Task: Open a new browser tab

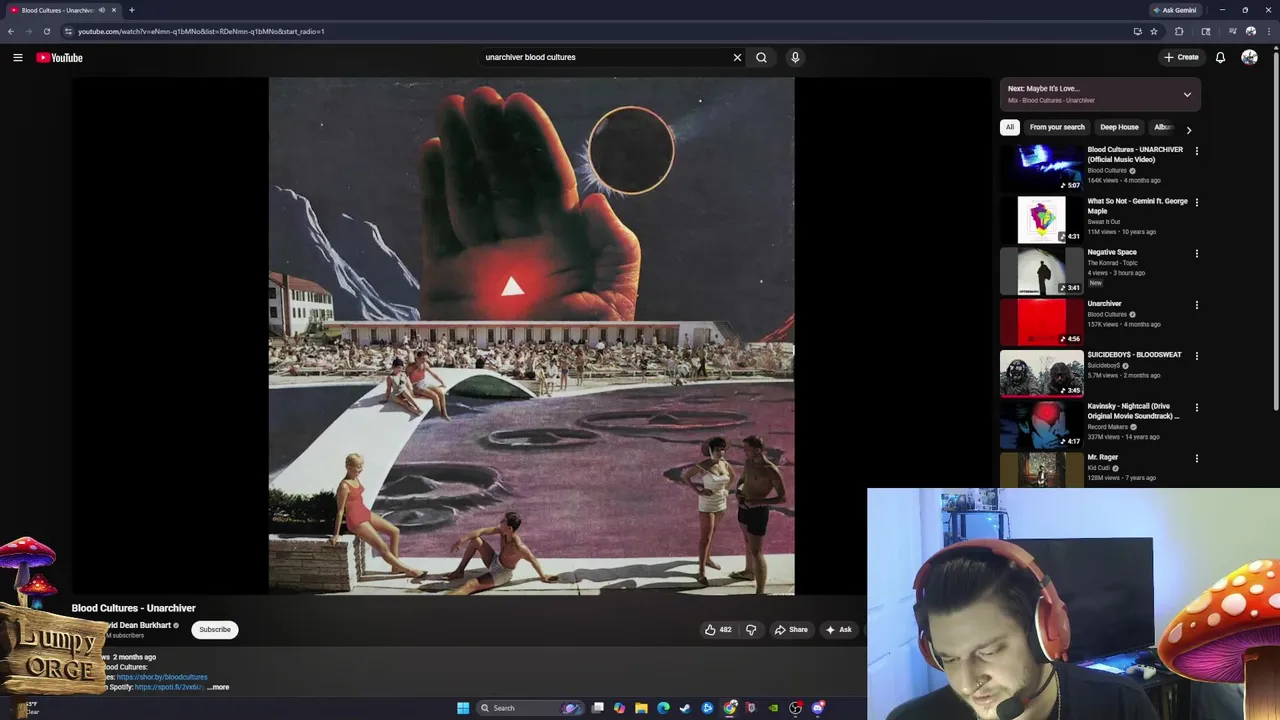Action: click(131, 10)
